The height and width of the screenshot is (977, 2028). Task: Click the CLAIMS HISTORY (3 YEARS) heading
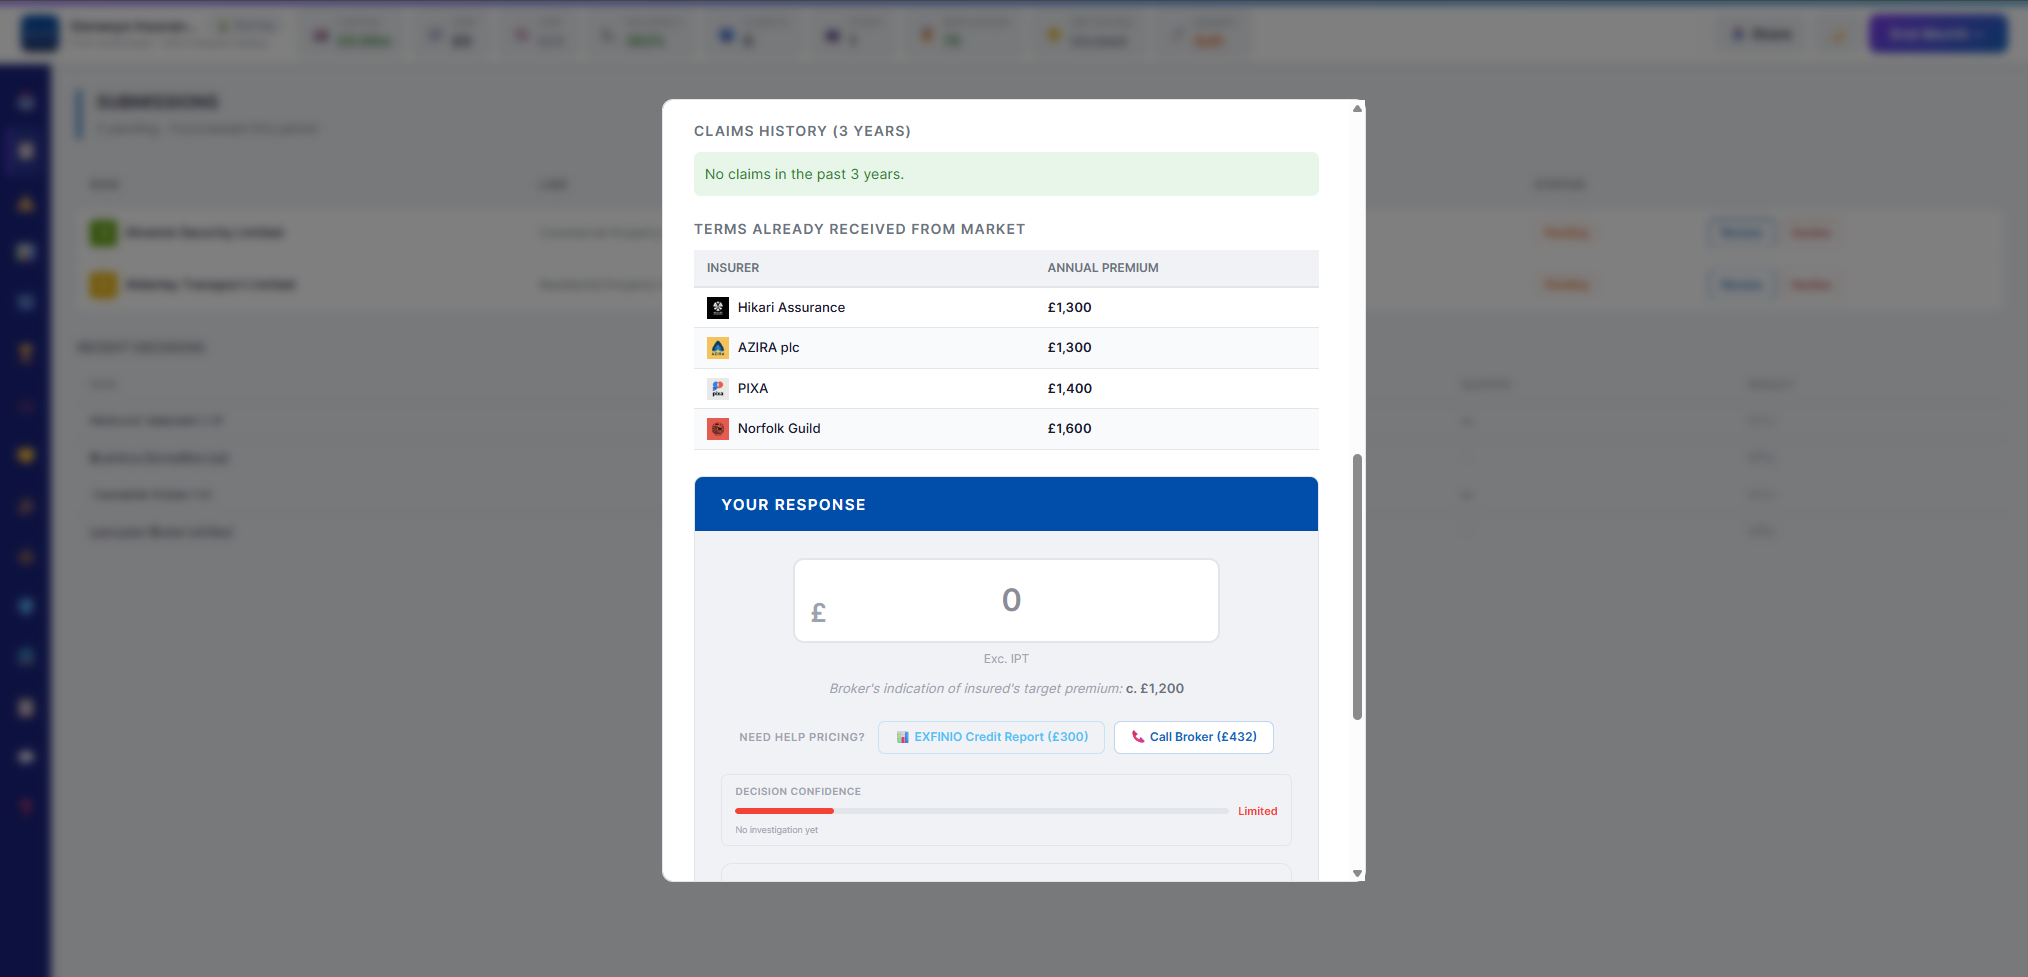tap(802, 131)
